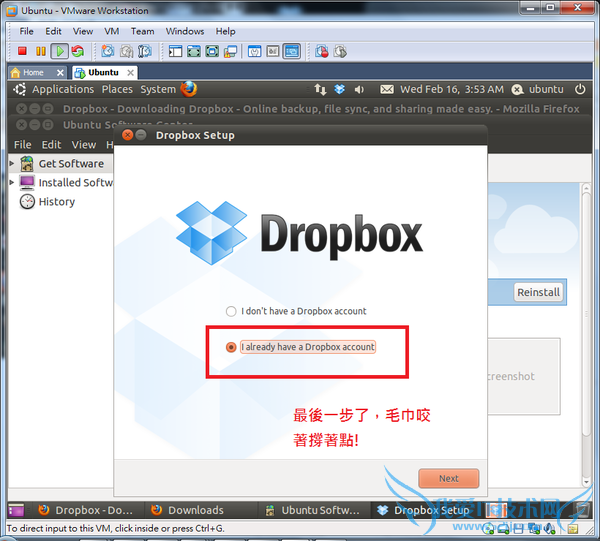
Task: Click the power session icon in Ubuntu panel
Action: coord(580,89)
